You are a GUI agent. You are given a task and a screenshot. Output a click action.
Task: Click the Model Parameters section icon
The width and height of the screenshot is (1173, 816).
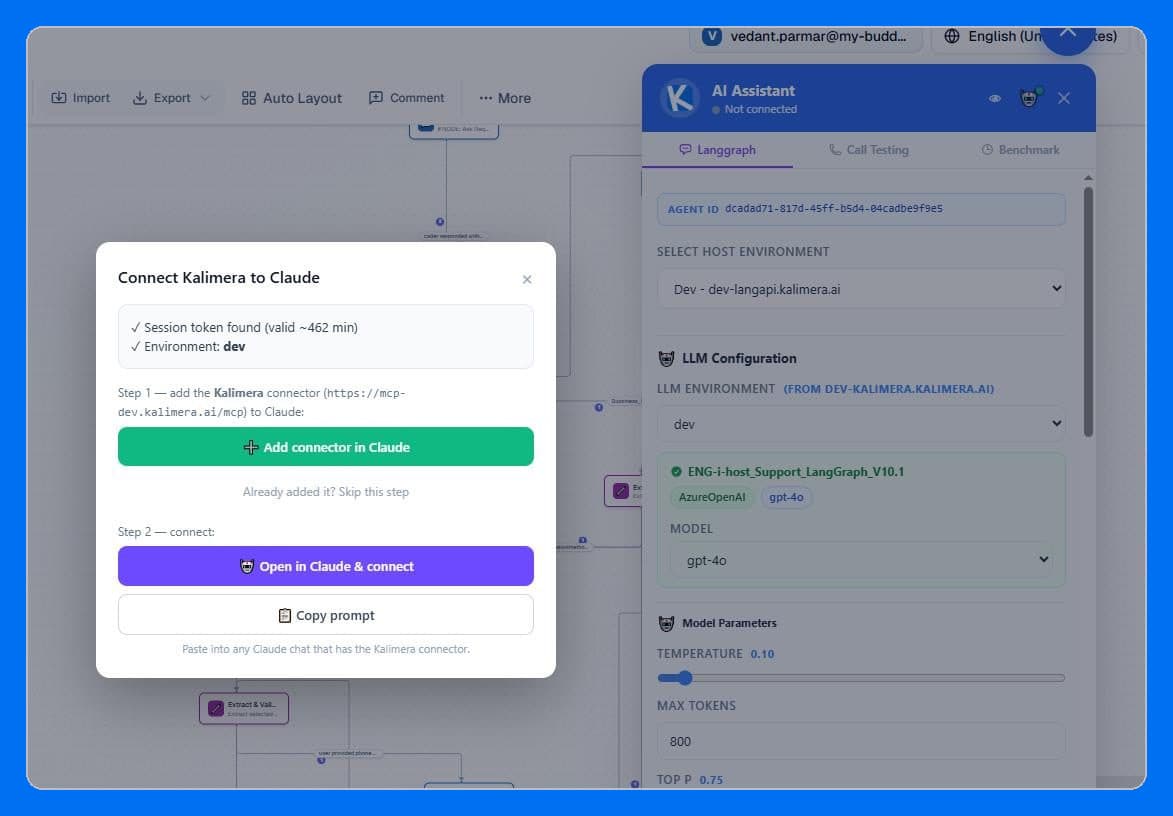[x=666, y=623]
